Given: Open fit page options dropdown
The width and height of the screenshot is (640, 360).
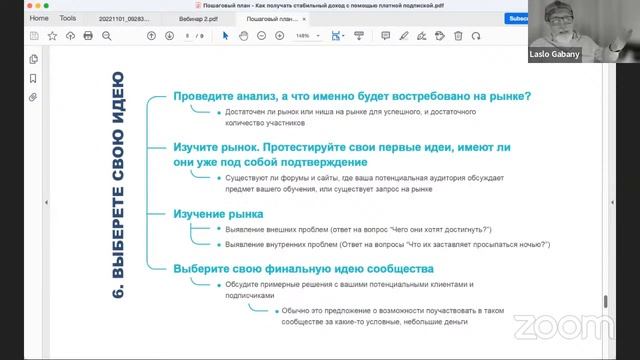Looking at the screenshot, I should (x=338, y=36).
